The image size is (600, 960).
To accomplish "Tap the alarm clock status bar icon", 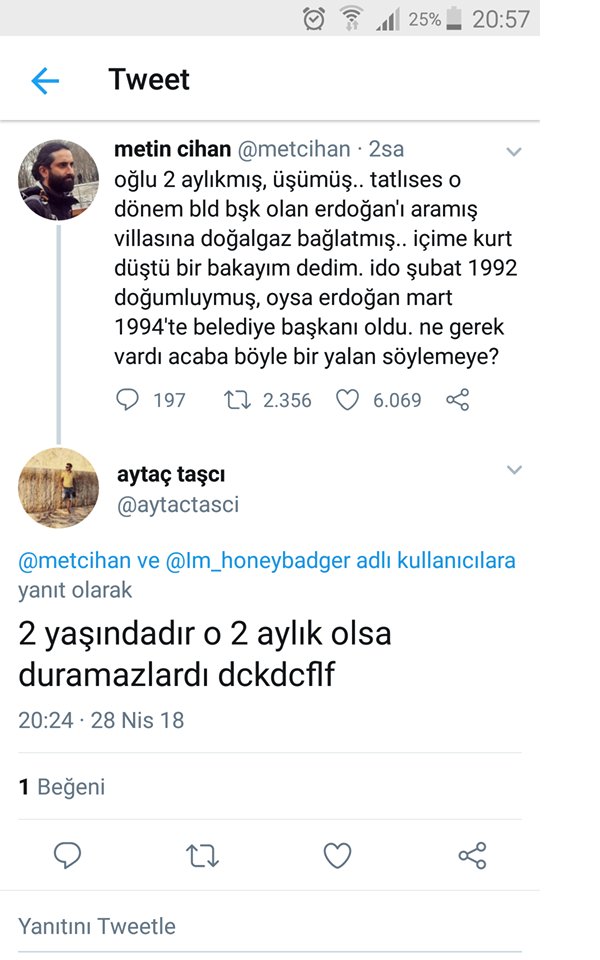I will pos(314,18).
